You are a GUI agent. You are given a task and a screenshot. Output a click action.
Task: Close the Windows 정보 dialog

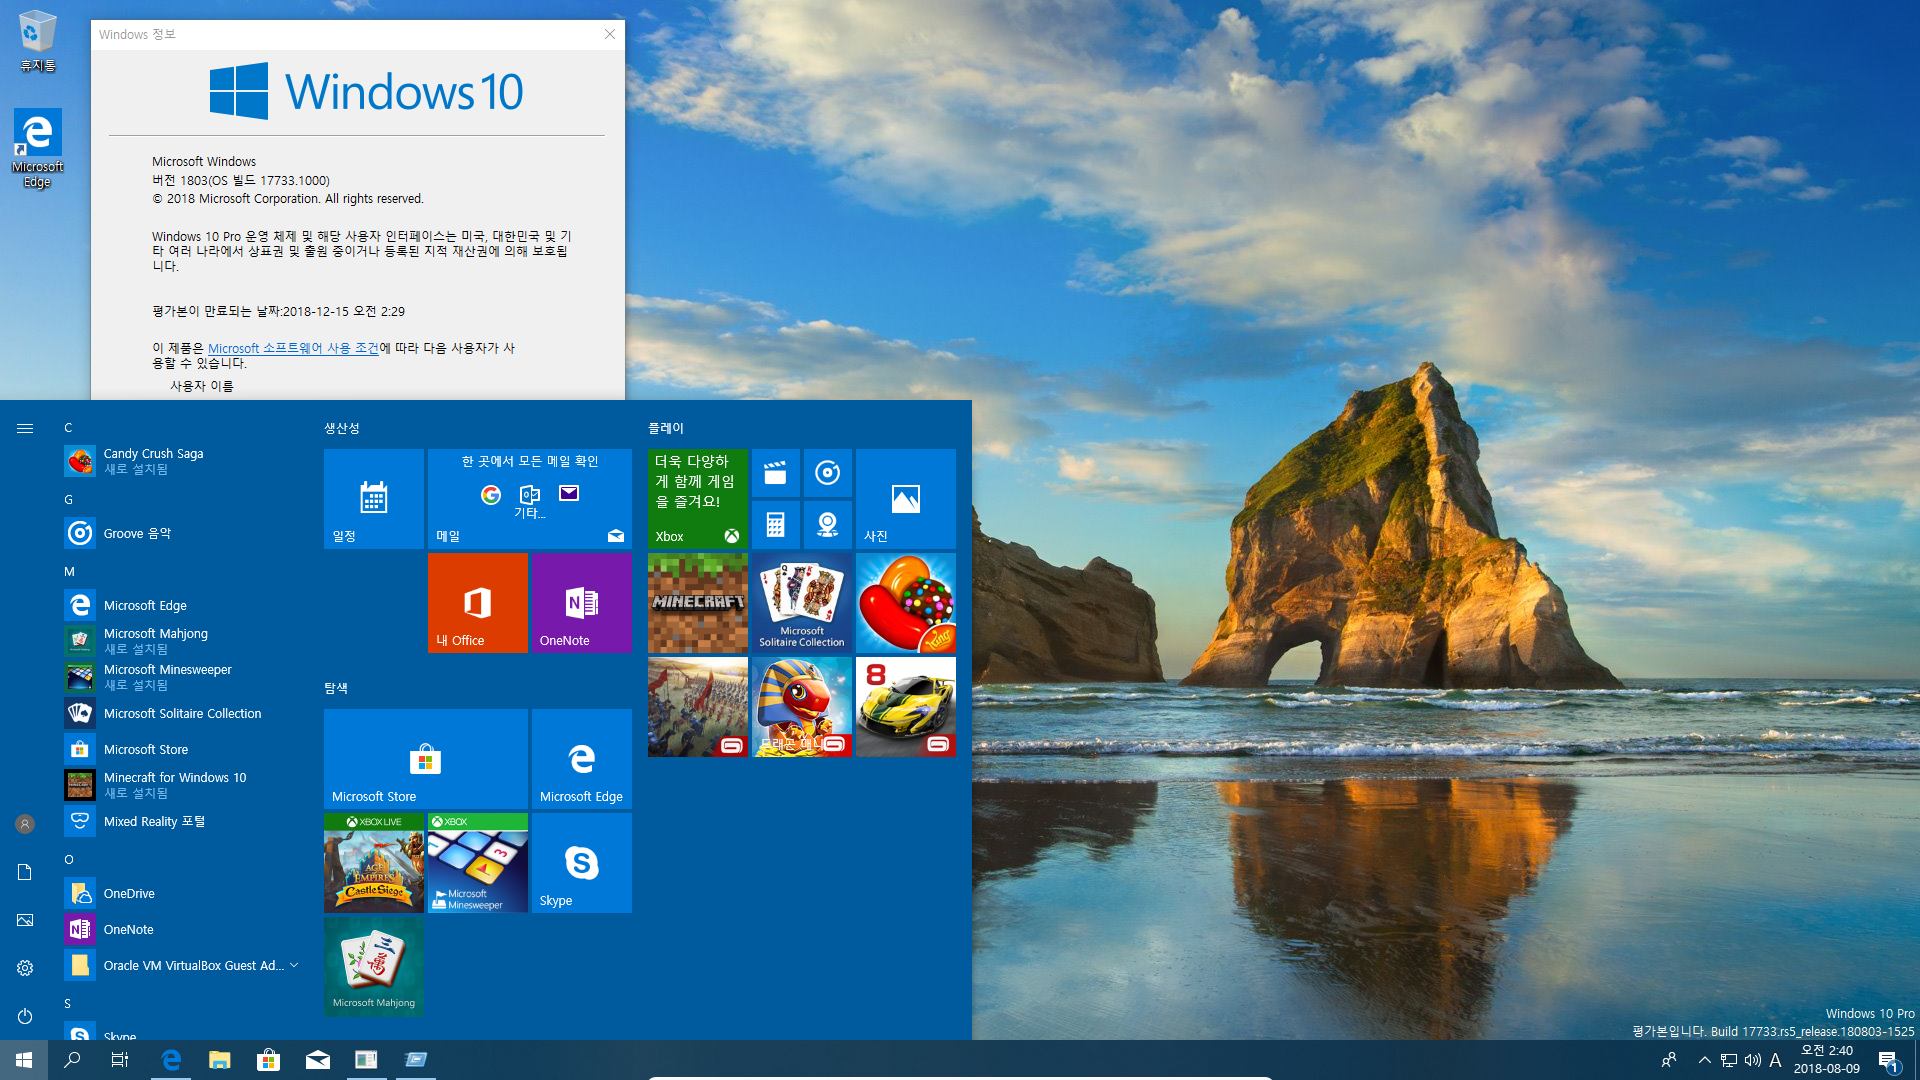pos(610,34)
